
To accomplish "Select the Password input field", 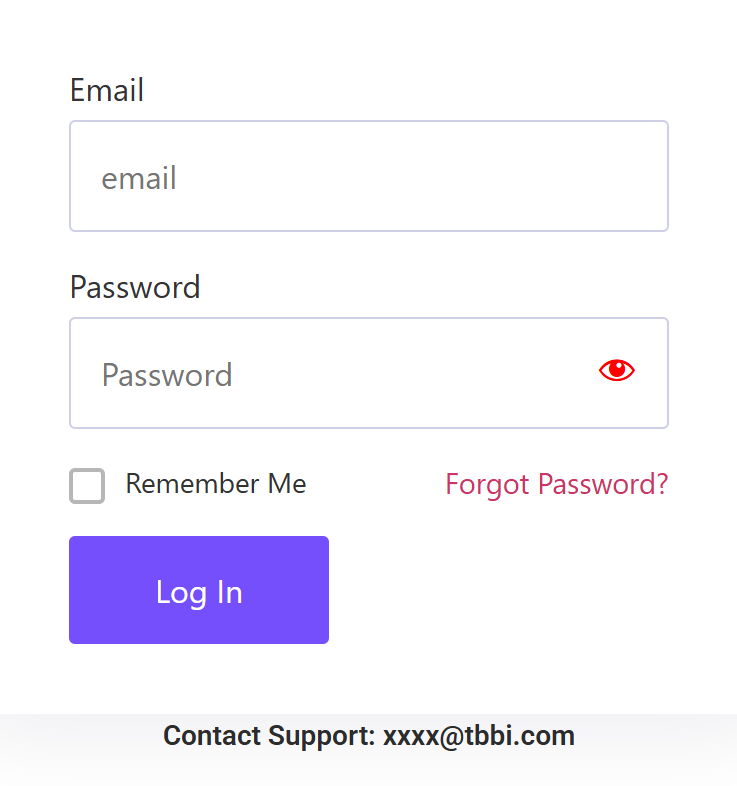I will (x=368, y=373).
